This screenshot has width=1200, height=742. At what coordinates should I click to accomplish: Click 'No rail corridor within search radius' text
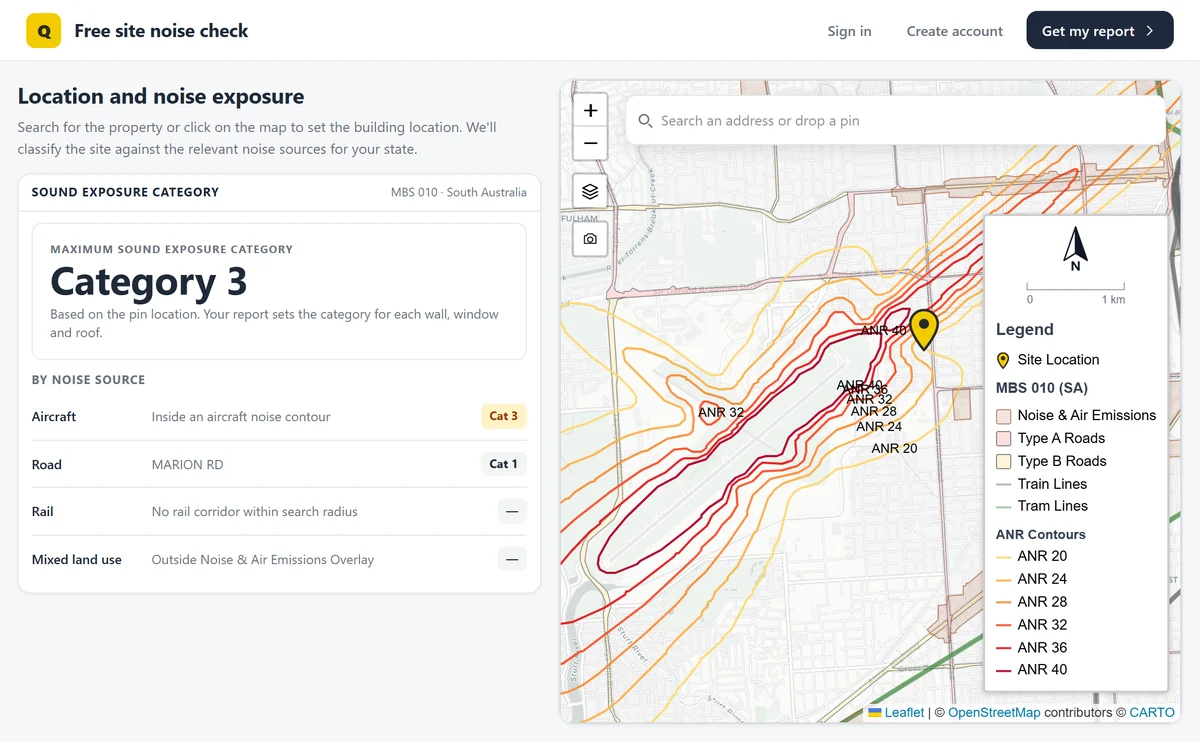[255, 512]
